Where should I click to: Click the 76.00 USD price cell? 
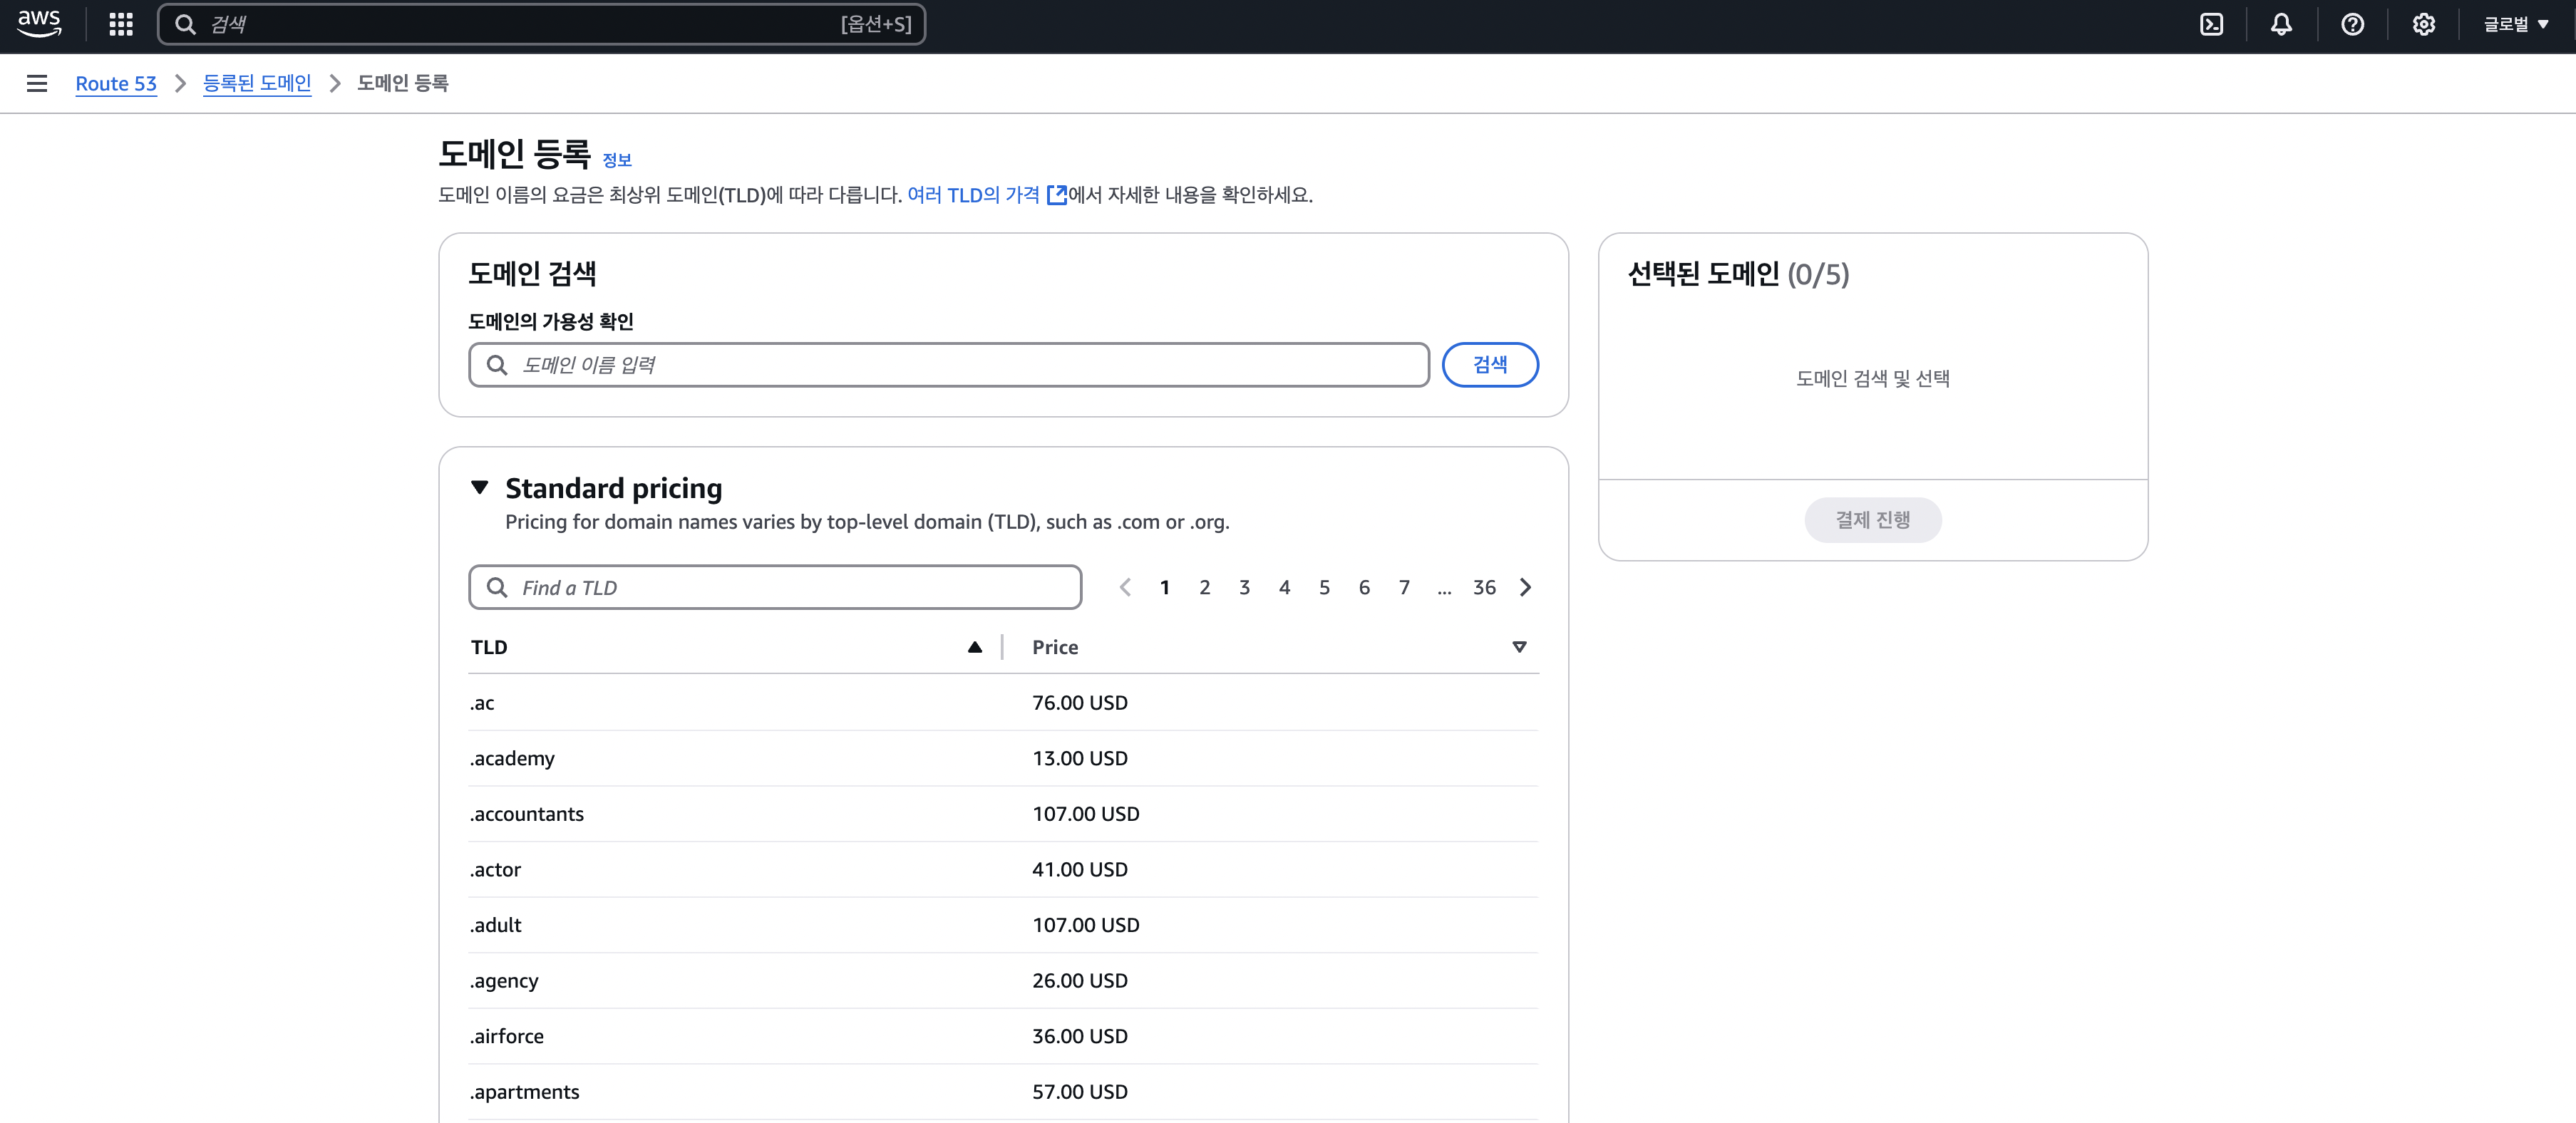tap(1080, 703)
